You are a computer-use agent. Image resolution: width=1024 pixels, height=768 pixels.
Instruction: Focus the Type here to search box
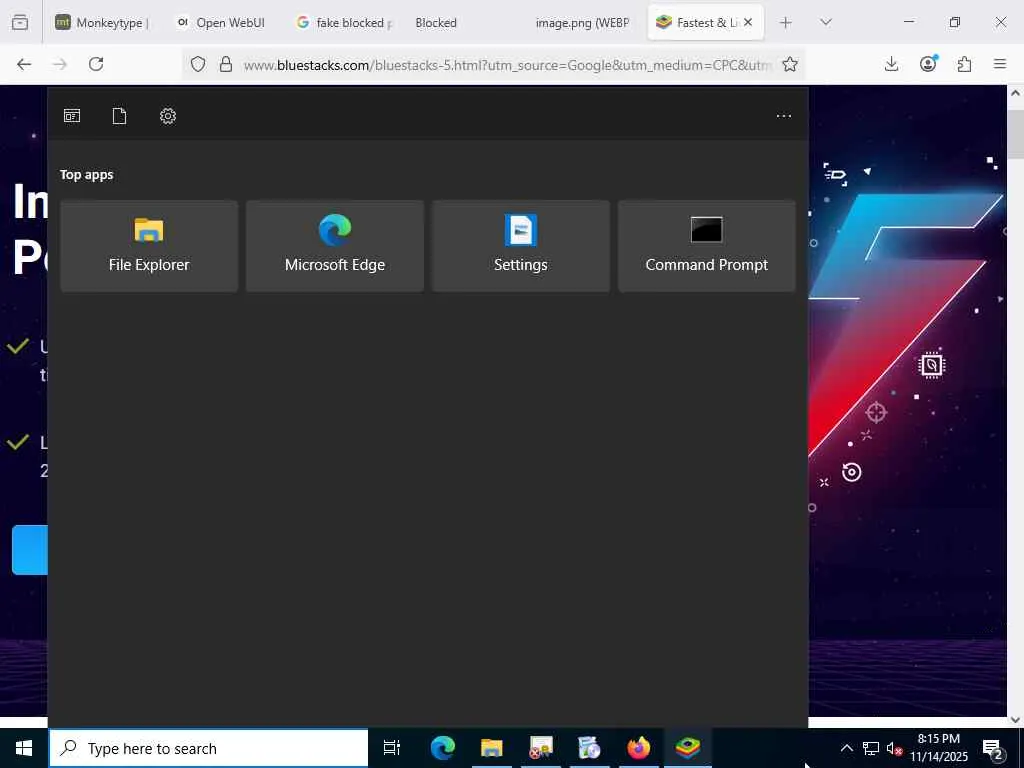(209, 748)
